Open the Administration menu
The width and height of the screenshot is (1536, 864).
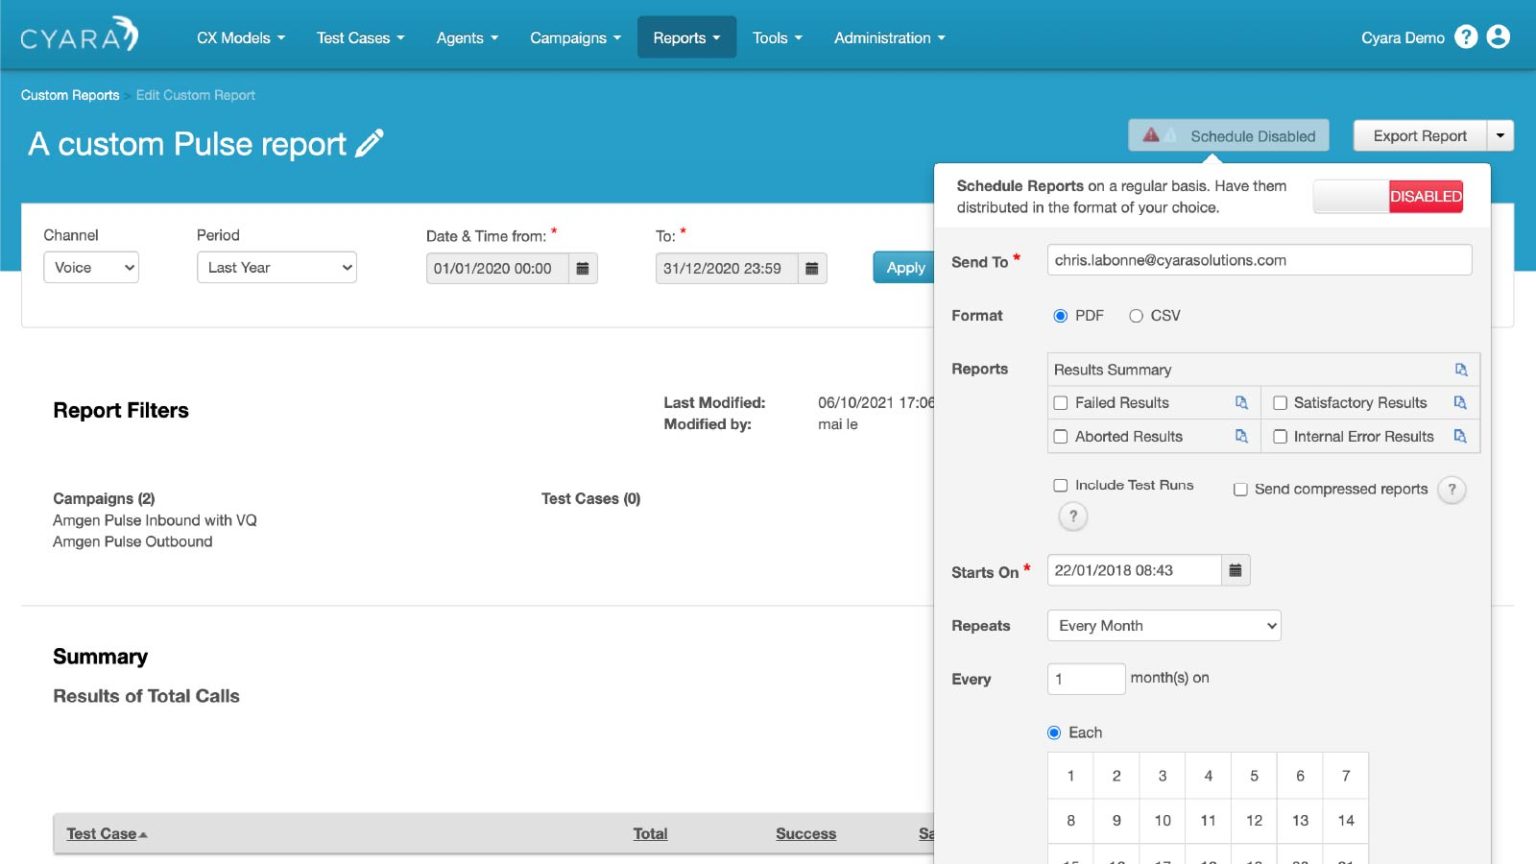(x=888, y=37)
